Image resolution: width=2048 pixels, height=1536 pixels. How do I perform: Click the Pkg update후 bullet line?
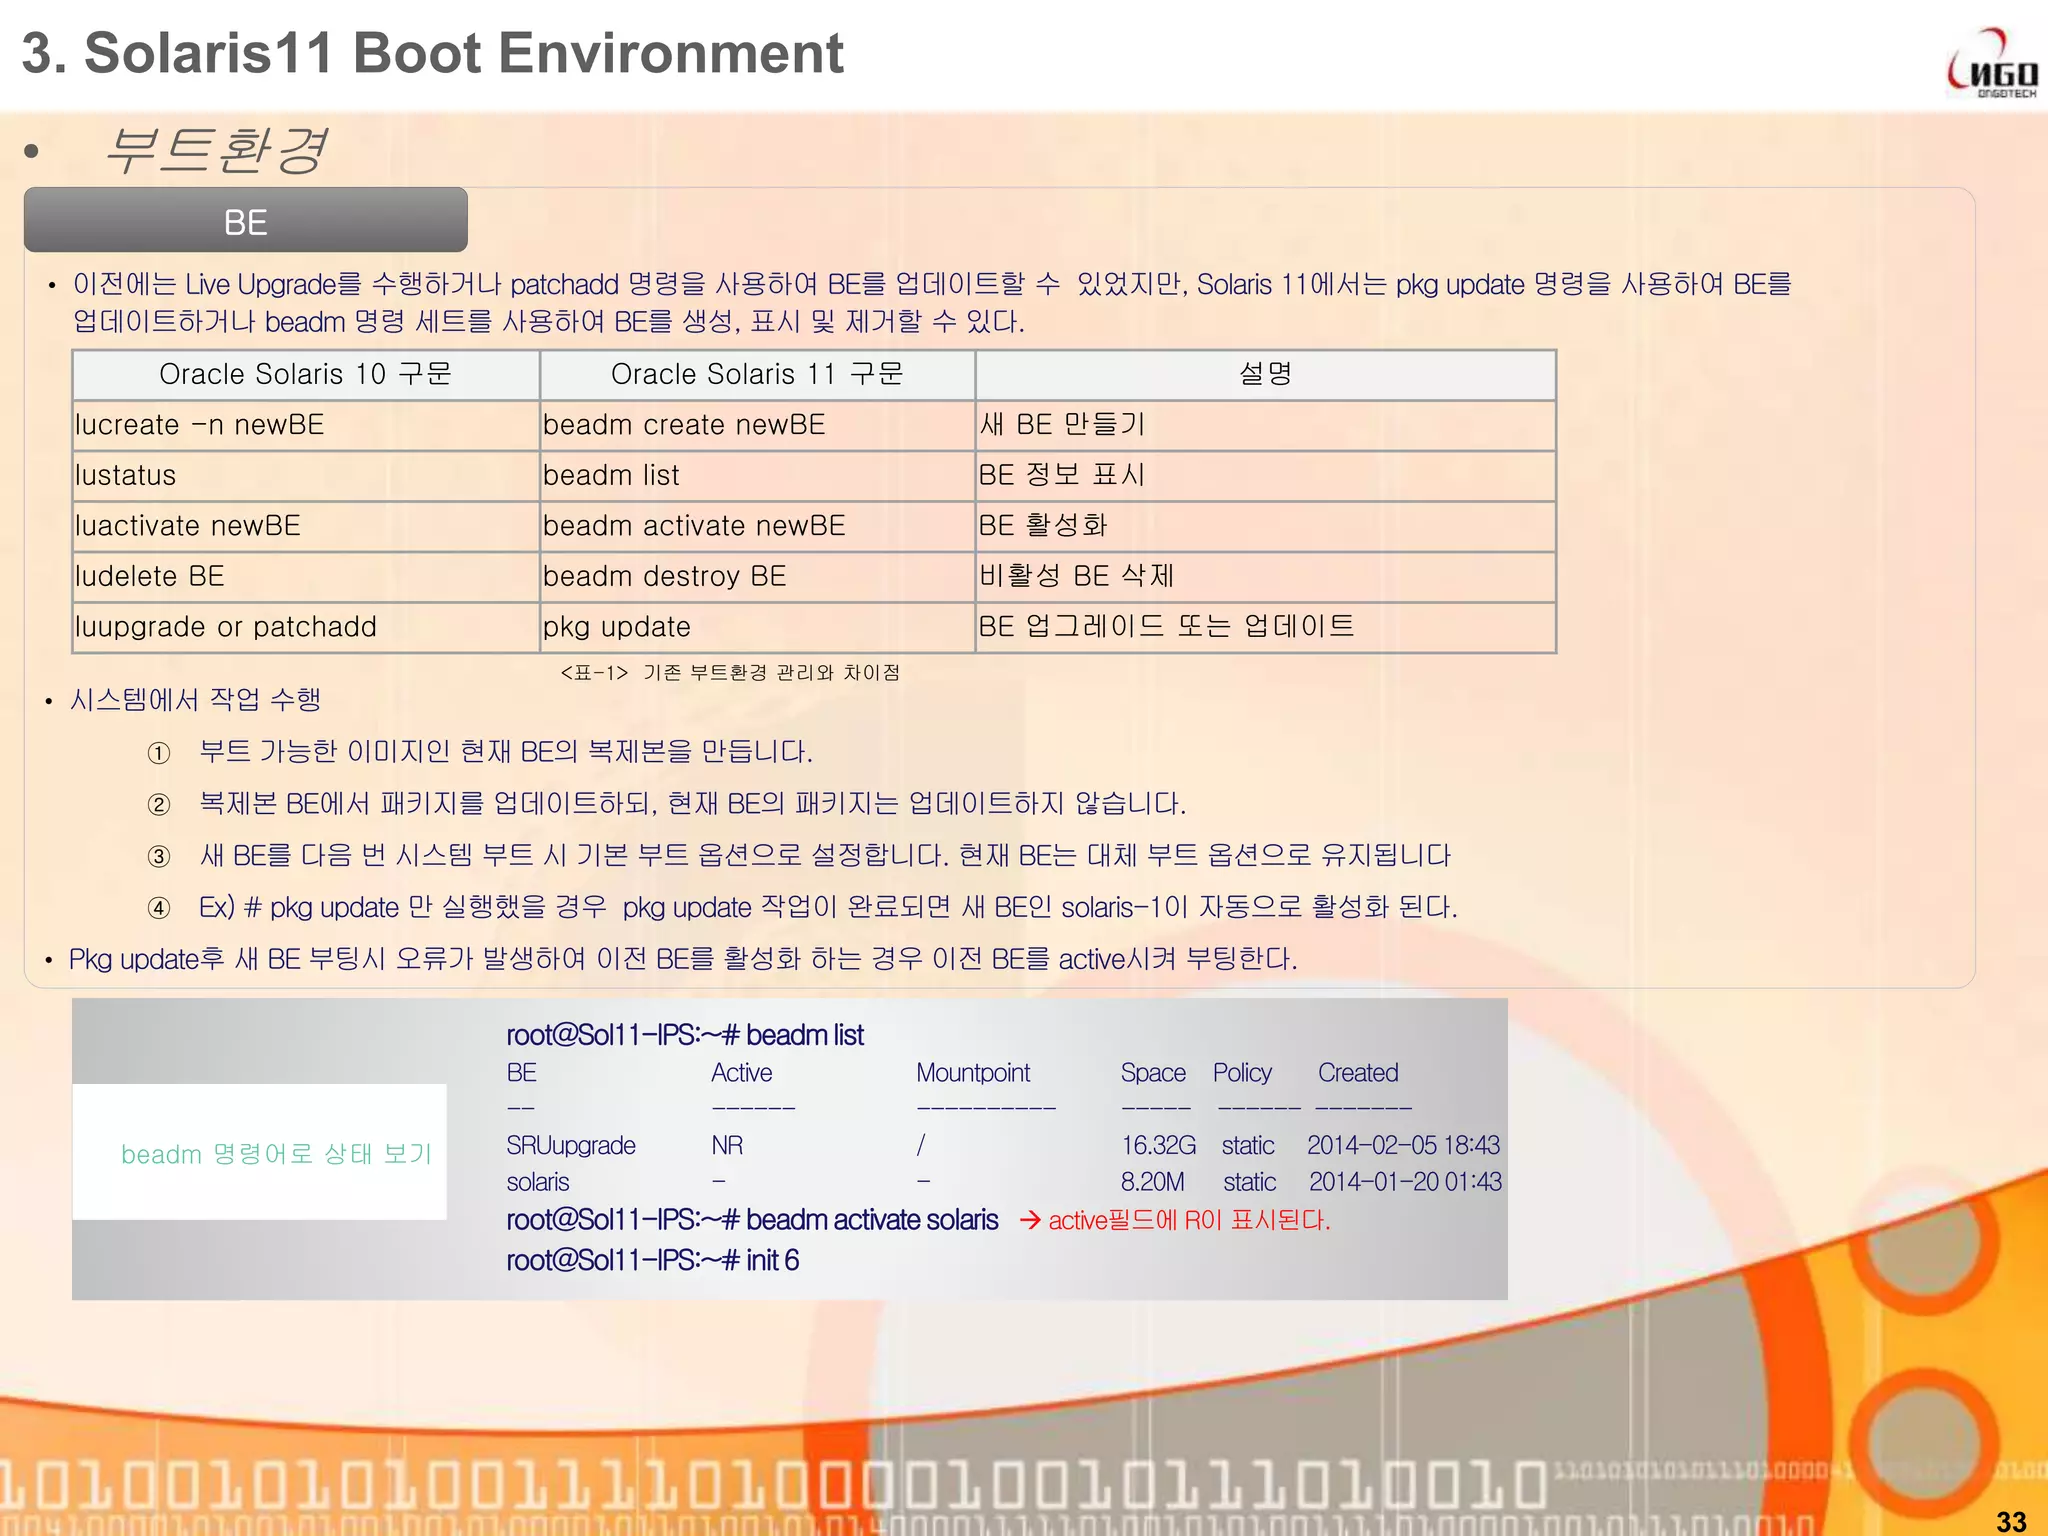point(683,960)
